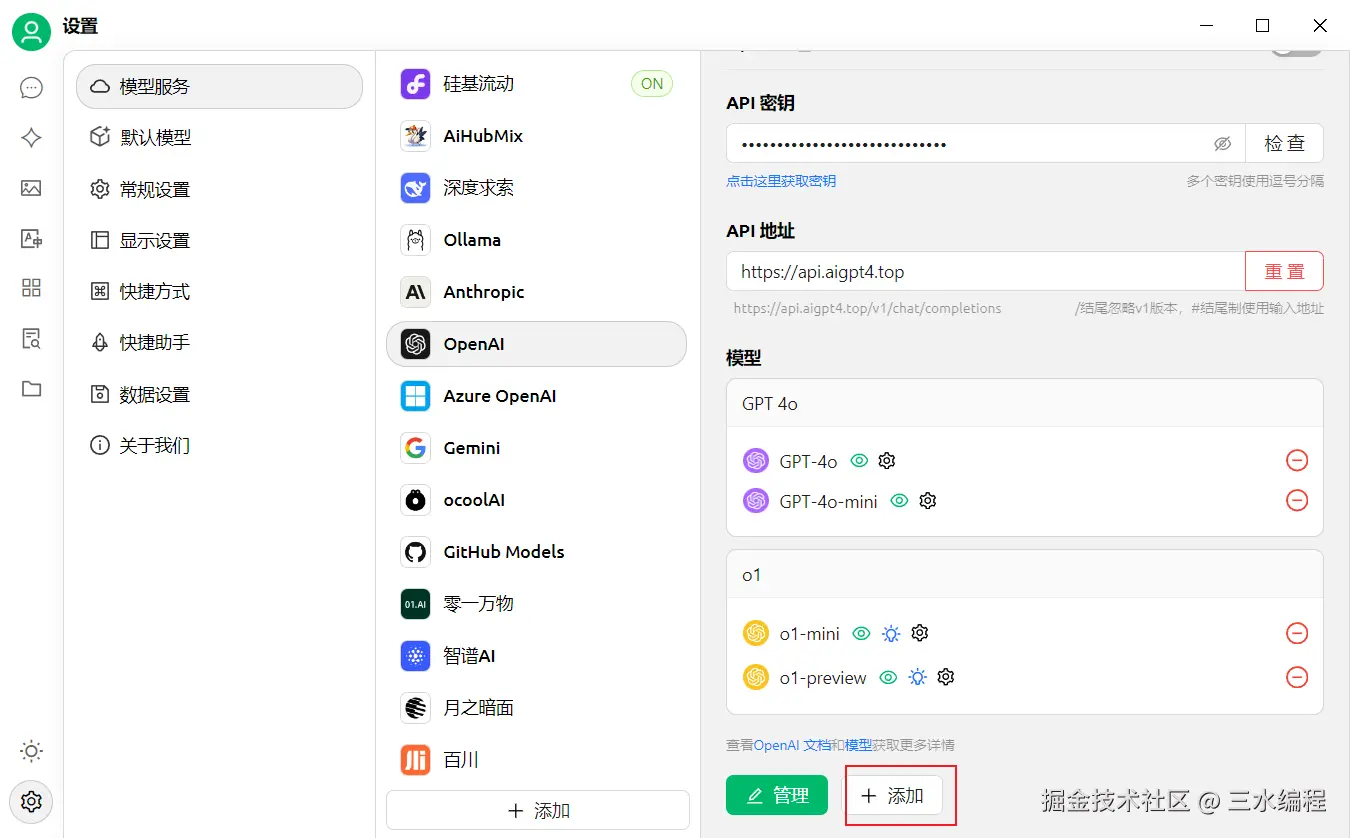Open settings gear for the GPT-4o model
This screenshot has width=1350, height=838.
(887, 461)
